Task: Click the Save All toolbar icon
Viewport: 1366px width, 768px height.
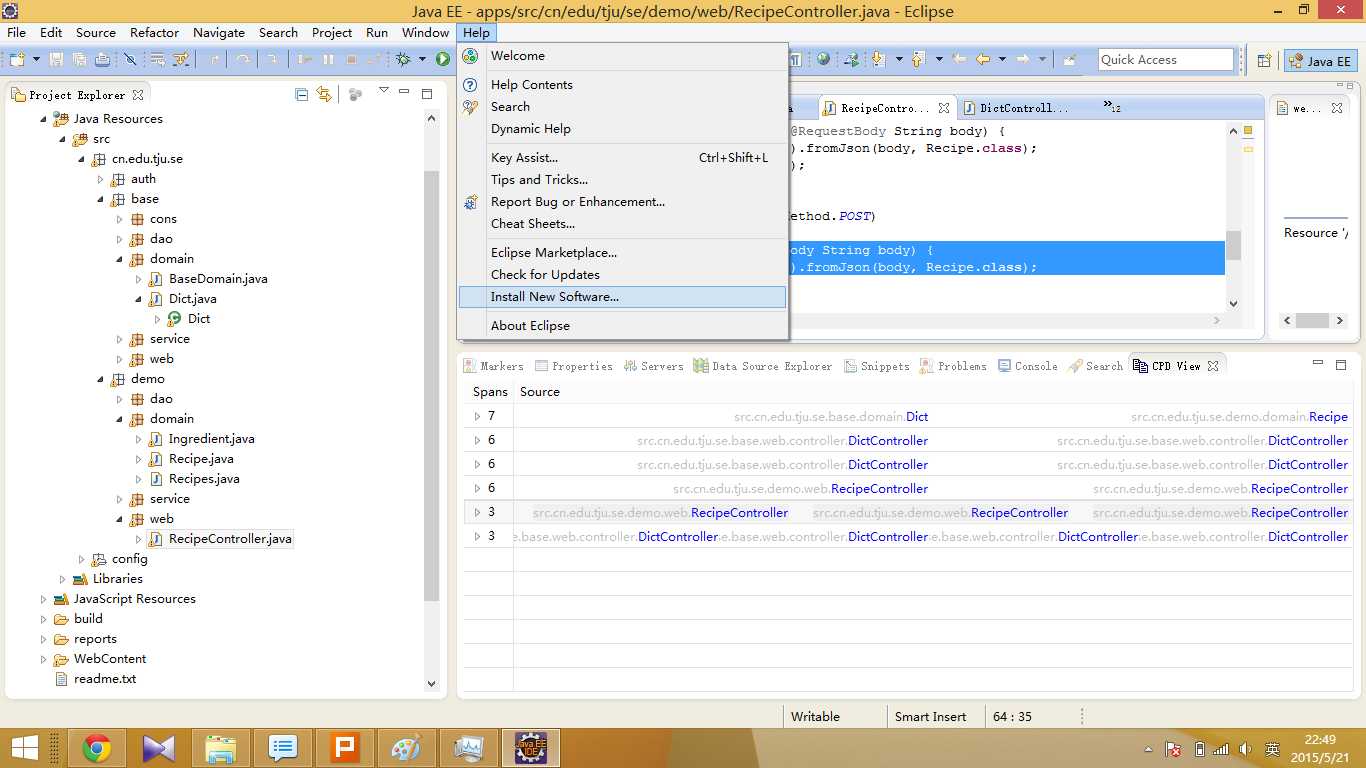Action: [x=79, y=60]
